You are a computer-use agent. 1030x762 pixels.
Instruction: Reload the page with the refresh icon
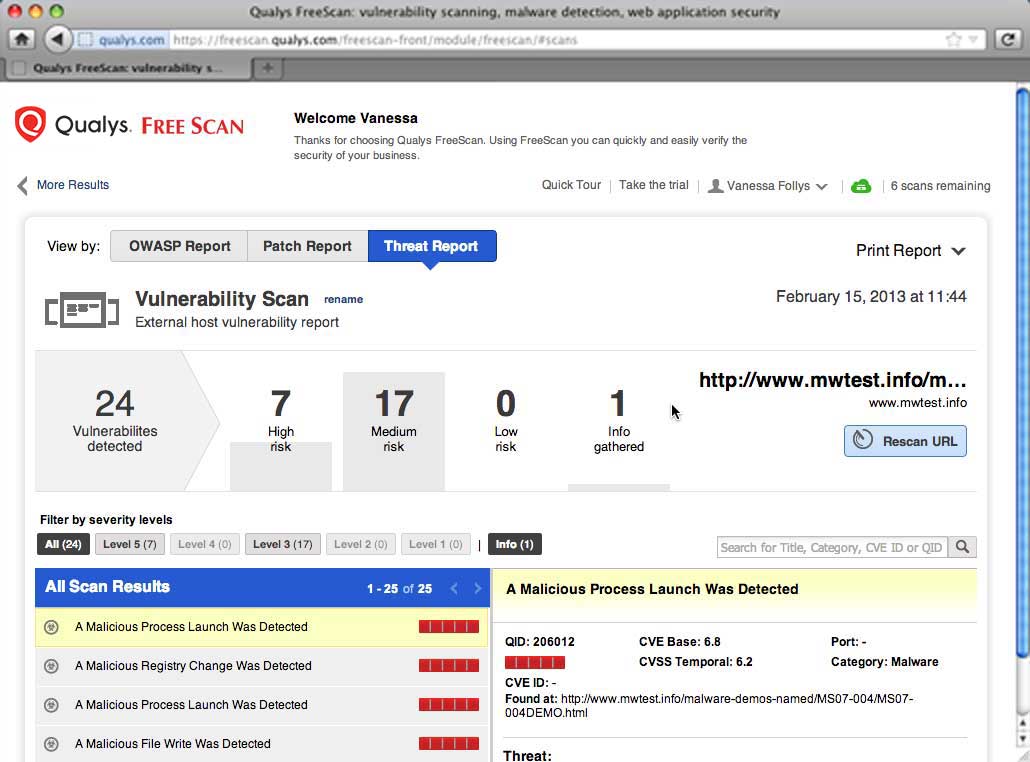click(x=1007, y=39)
